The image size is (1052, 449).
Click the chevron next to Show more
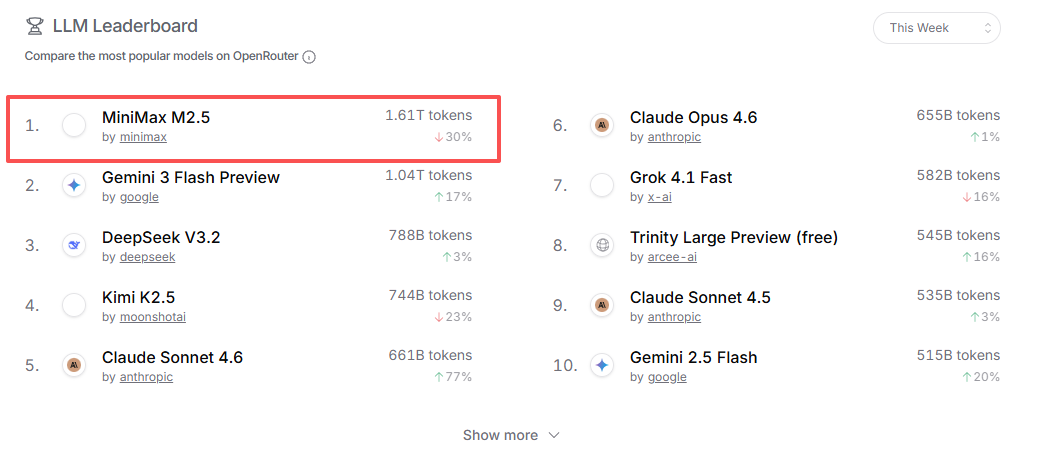[554, 435]
